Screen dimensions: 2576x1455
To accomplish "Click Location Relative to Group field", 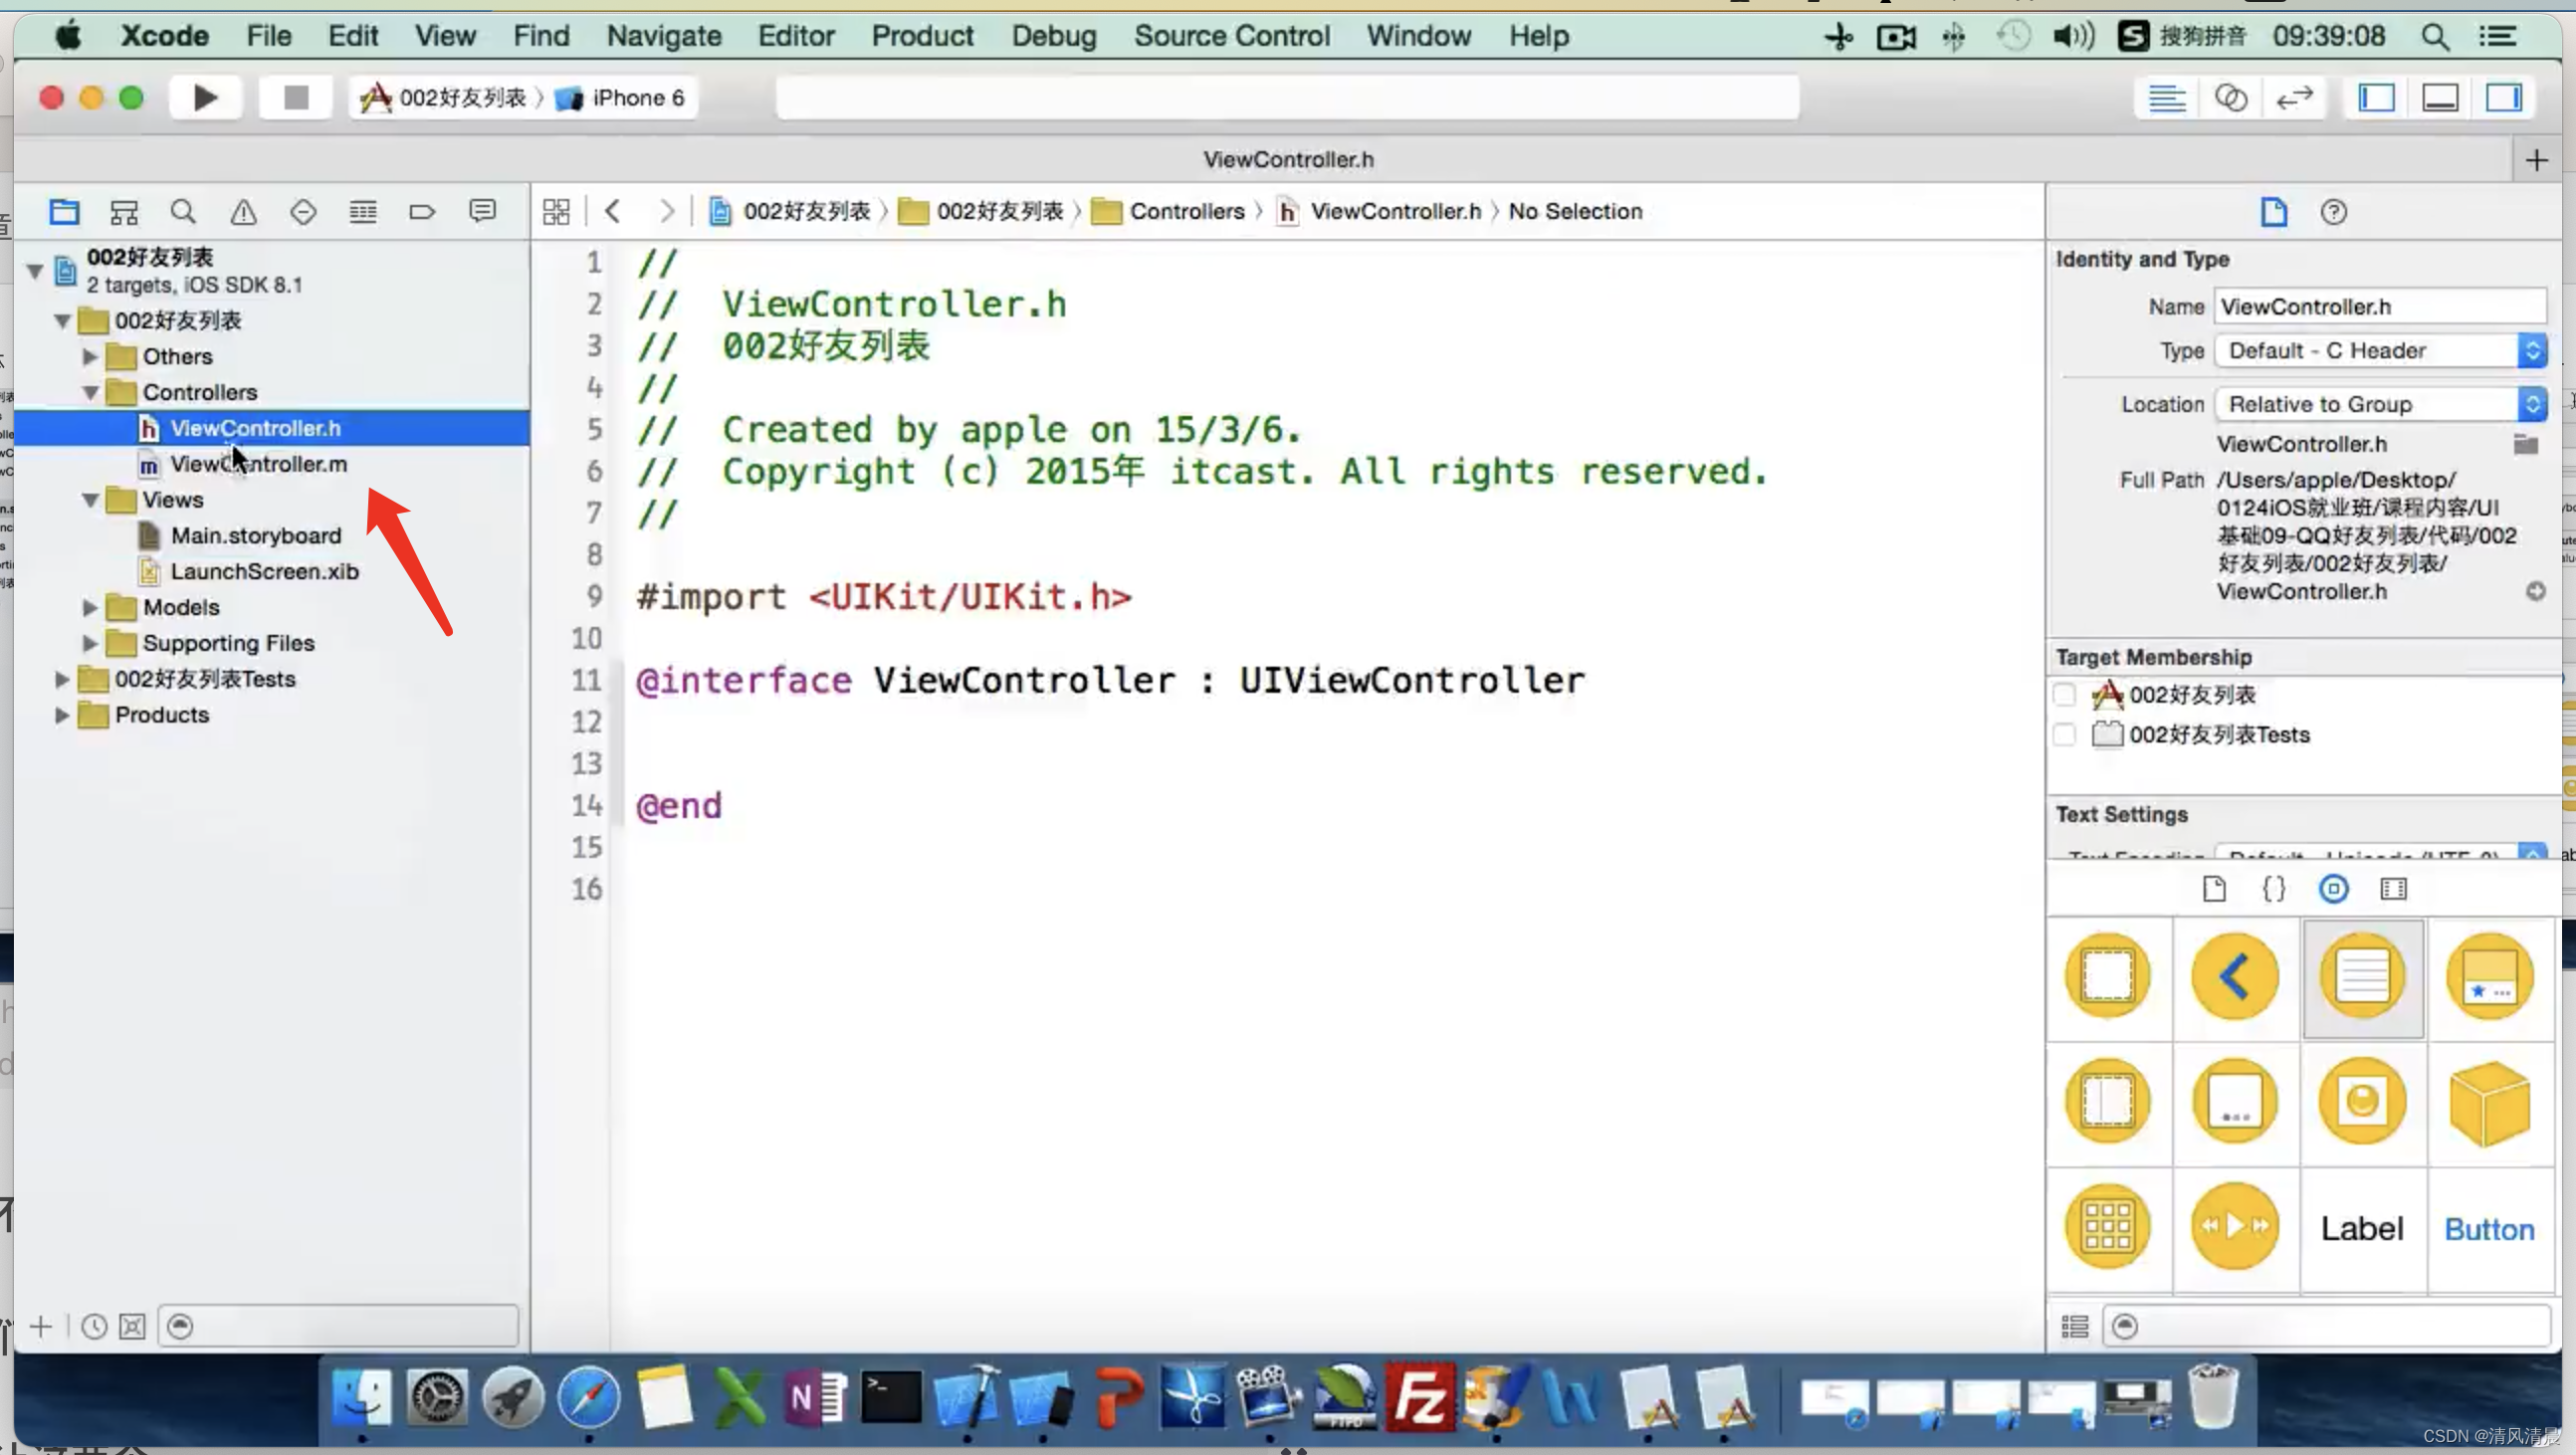I will (x=2371, y=403).
